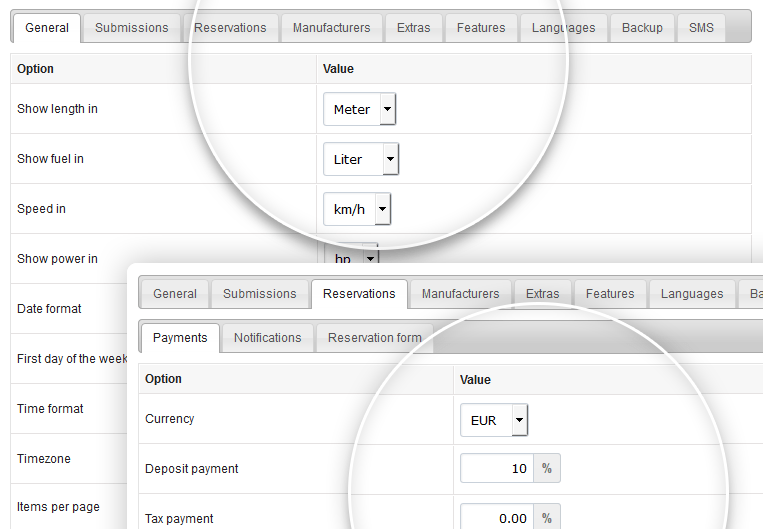The height and width of the screenshot is (529, 763).
Task: Expand the Show fuel in Liter dropdown
Action: point(361,159)
